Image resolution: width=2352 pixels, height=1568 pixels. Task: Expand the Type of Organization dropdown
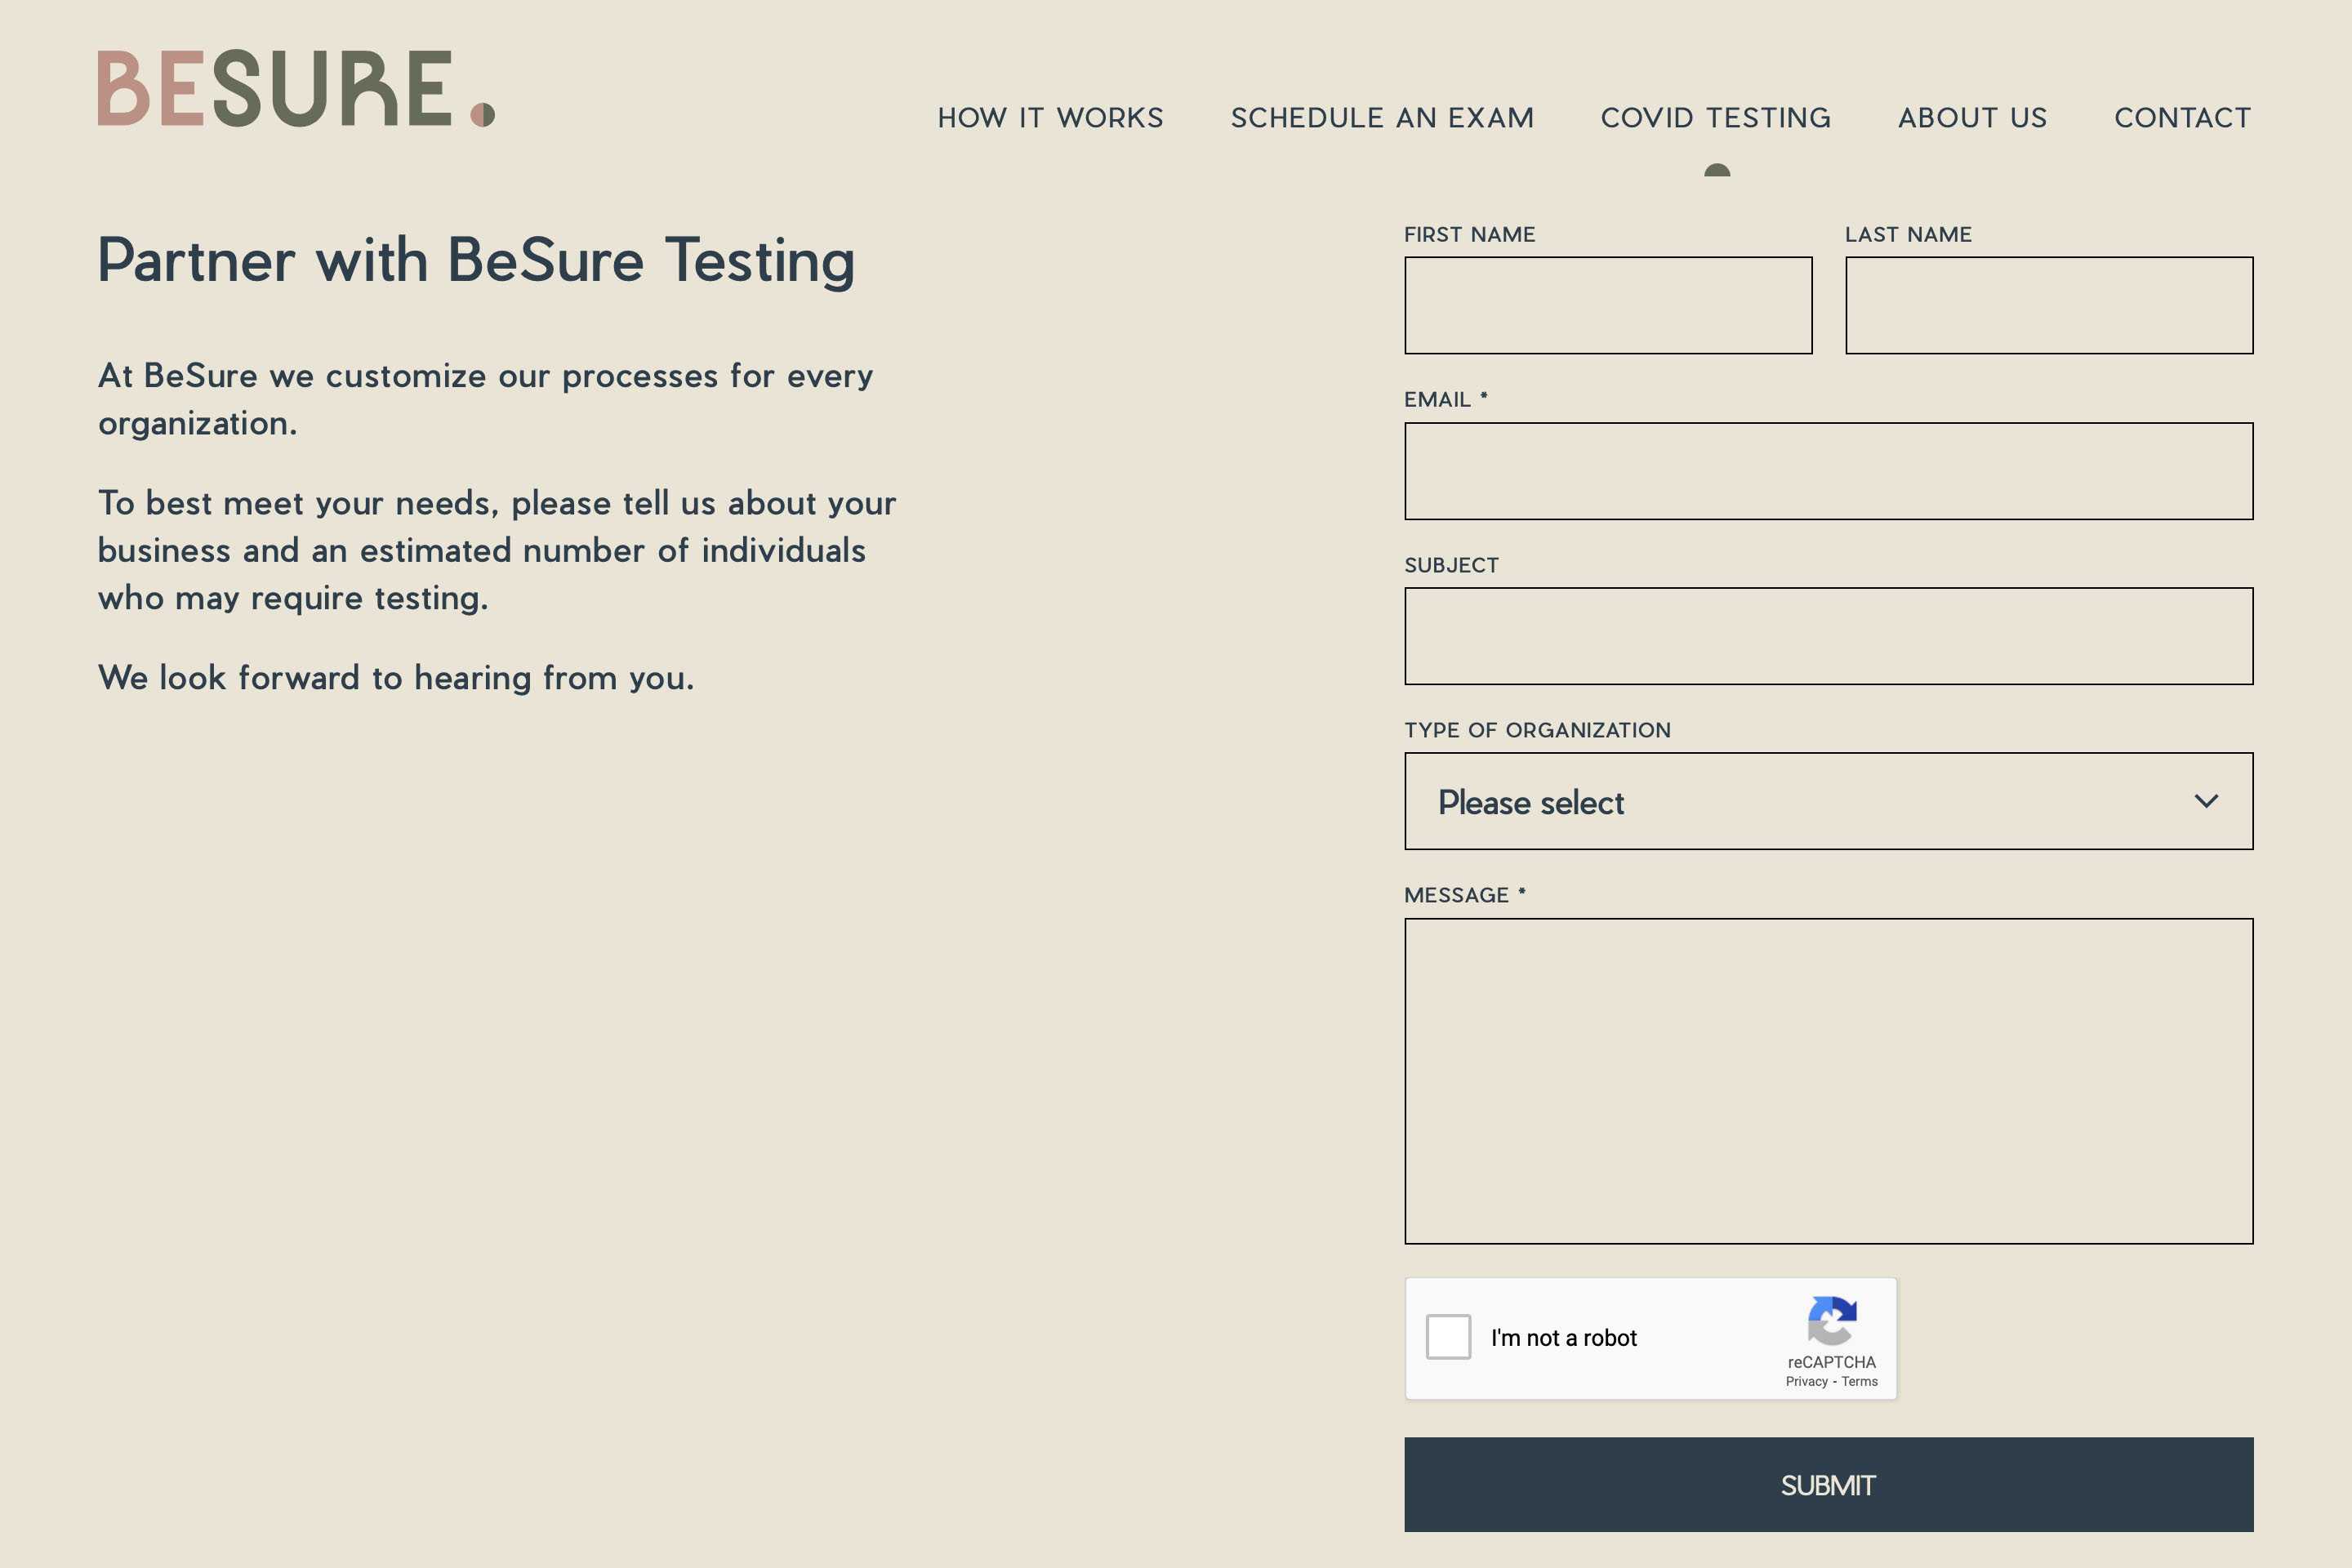pos(1828,801)
